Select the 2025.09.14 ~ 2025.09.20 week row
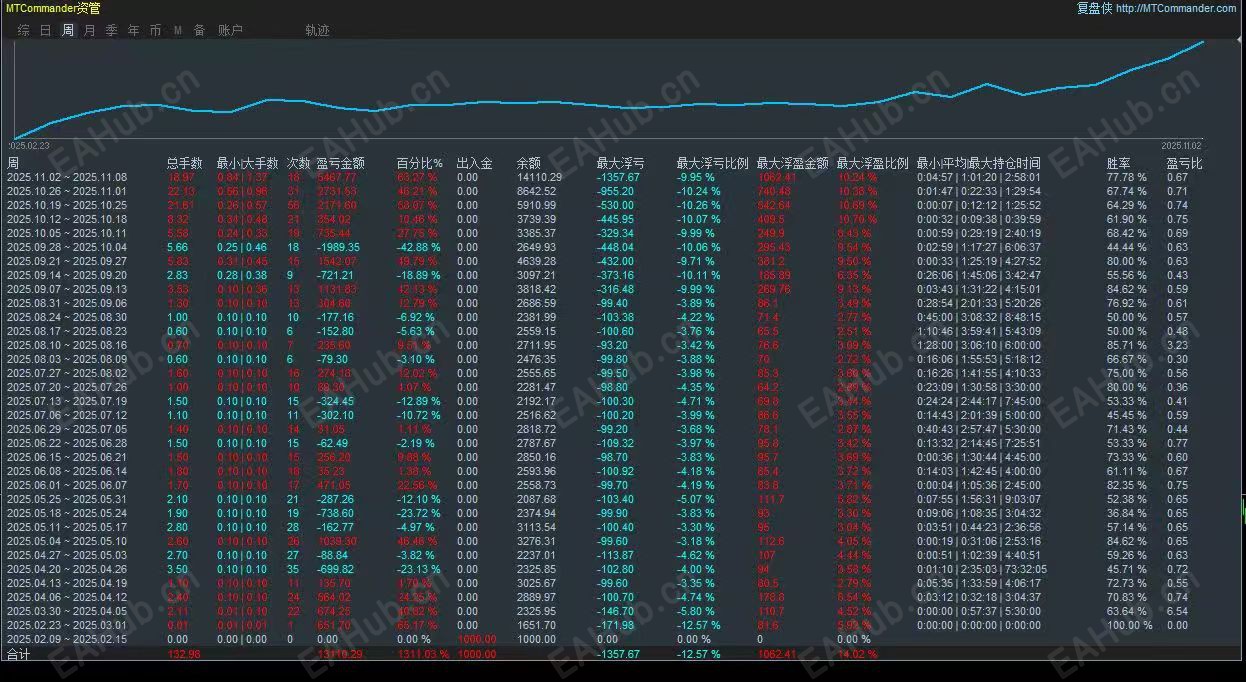 pos(623,275)
